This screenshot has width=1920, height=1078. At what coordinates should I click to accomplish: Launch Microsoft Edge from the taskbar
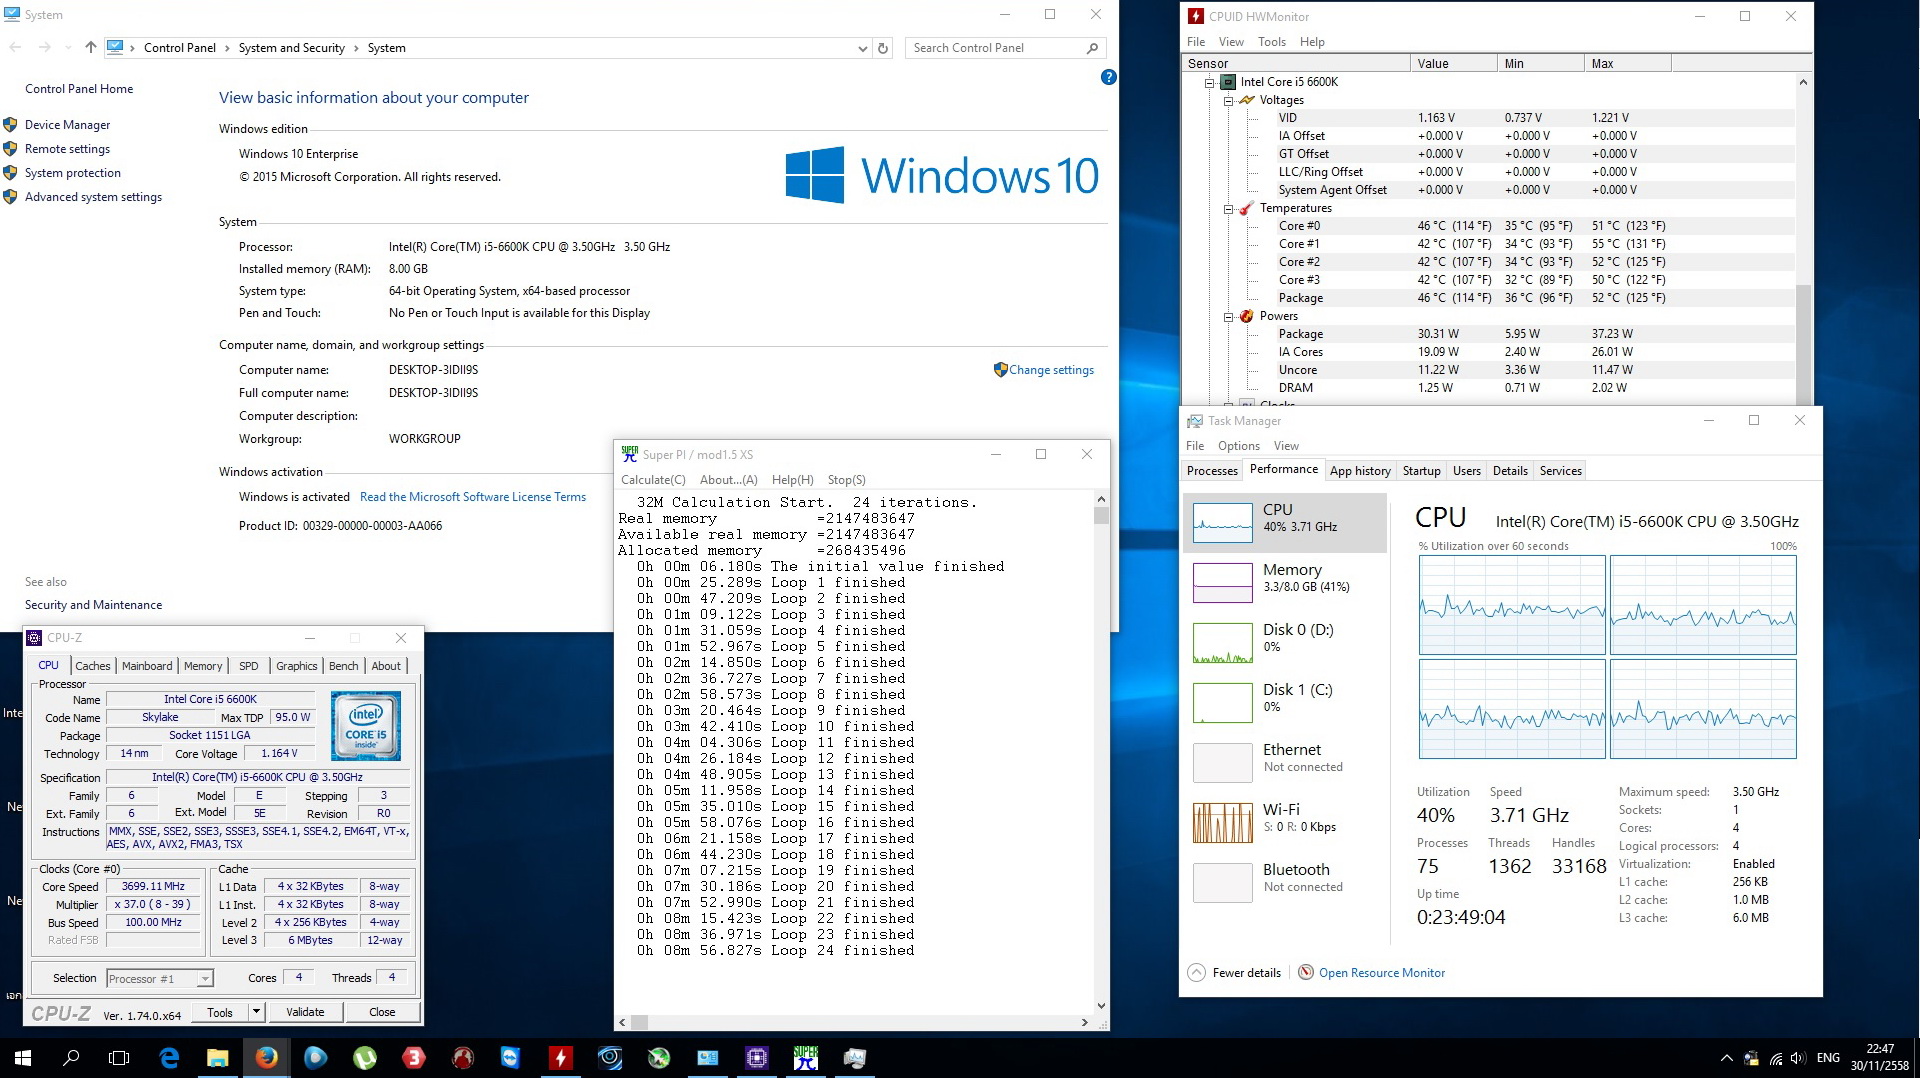pos(169,1058)
